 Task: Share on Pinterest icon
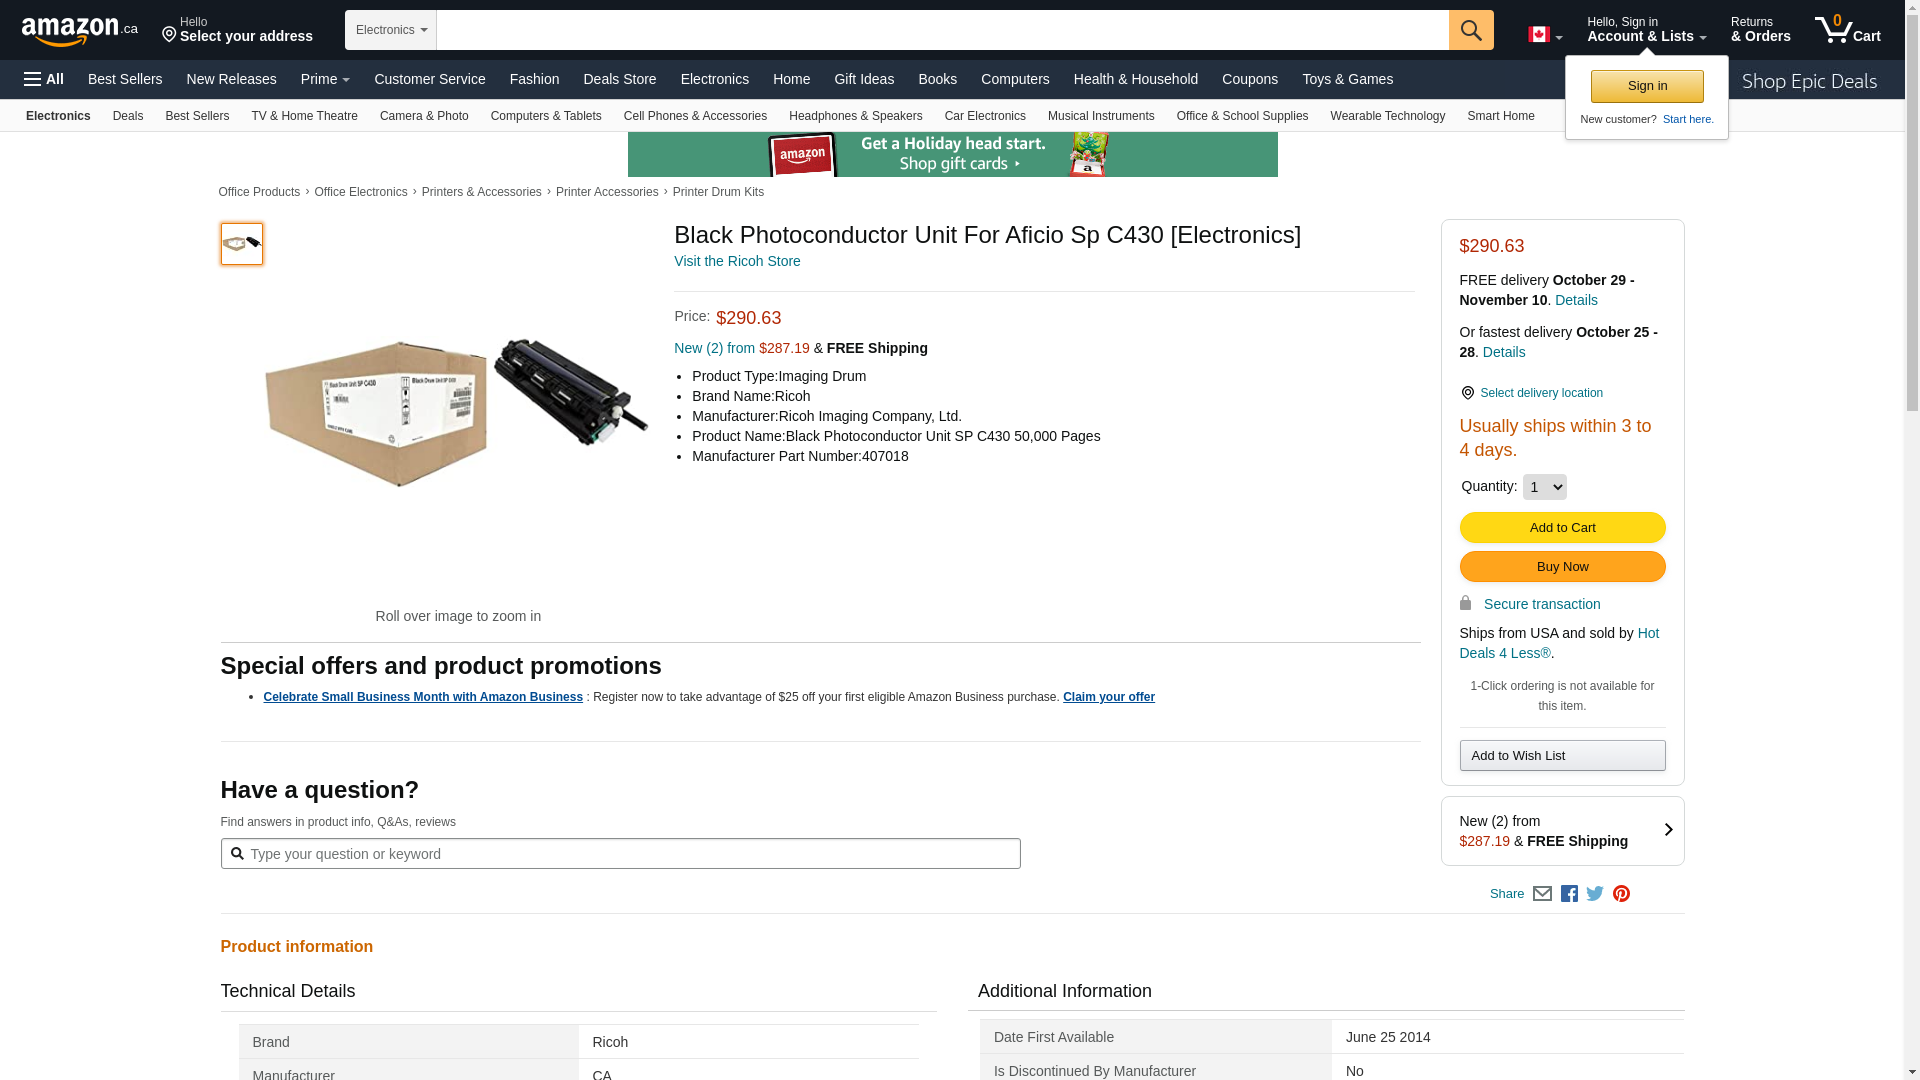tap(1621, 894)
